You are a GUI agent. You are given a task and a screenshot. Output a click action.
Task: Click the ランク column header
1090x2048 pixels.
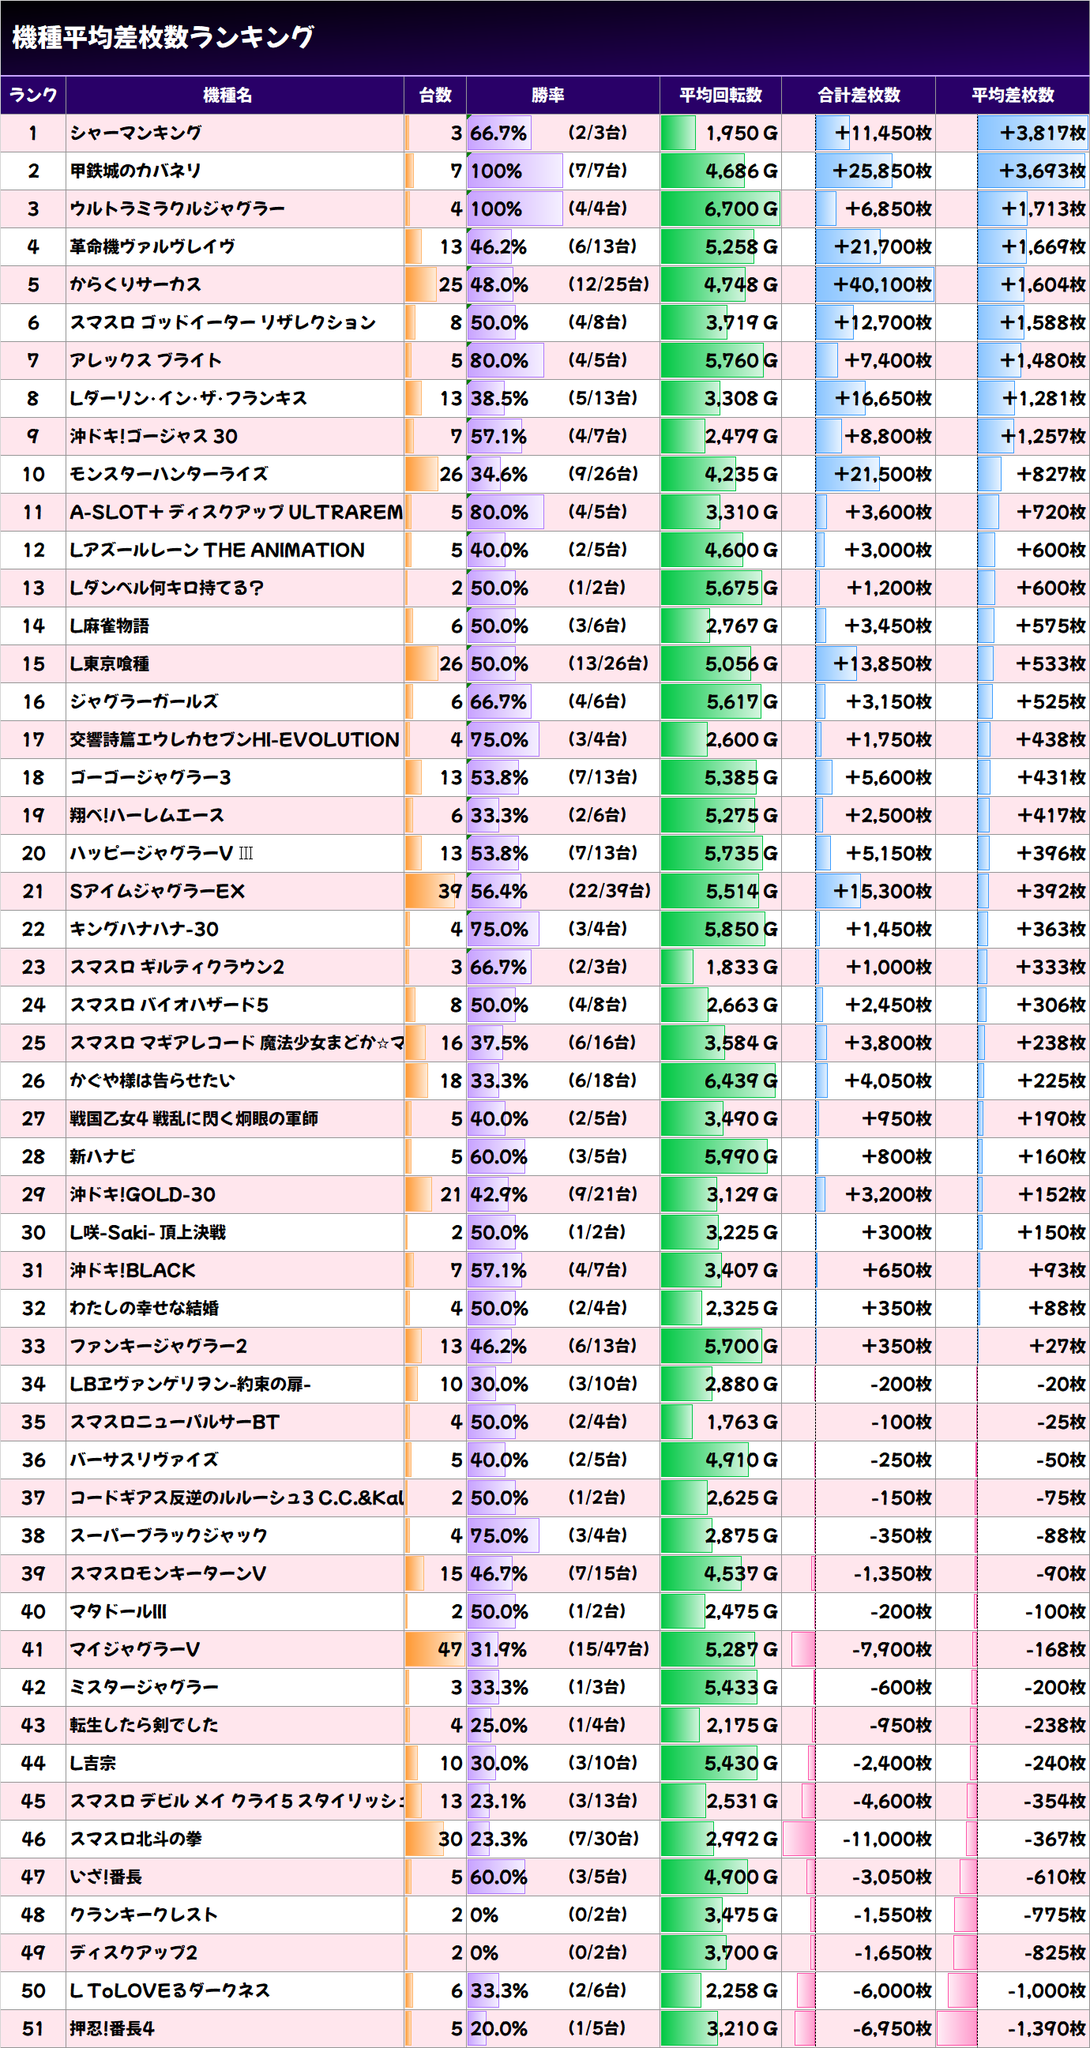click(33, 95)
